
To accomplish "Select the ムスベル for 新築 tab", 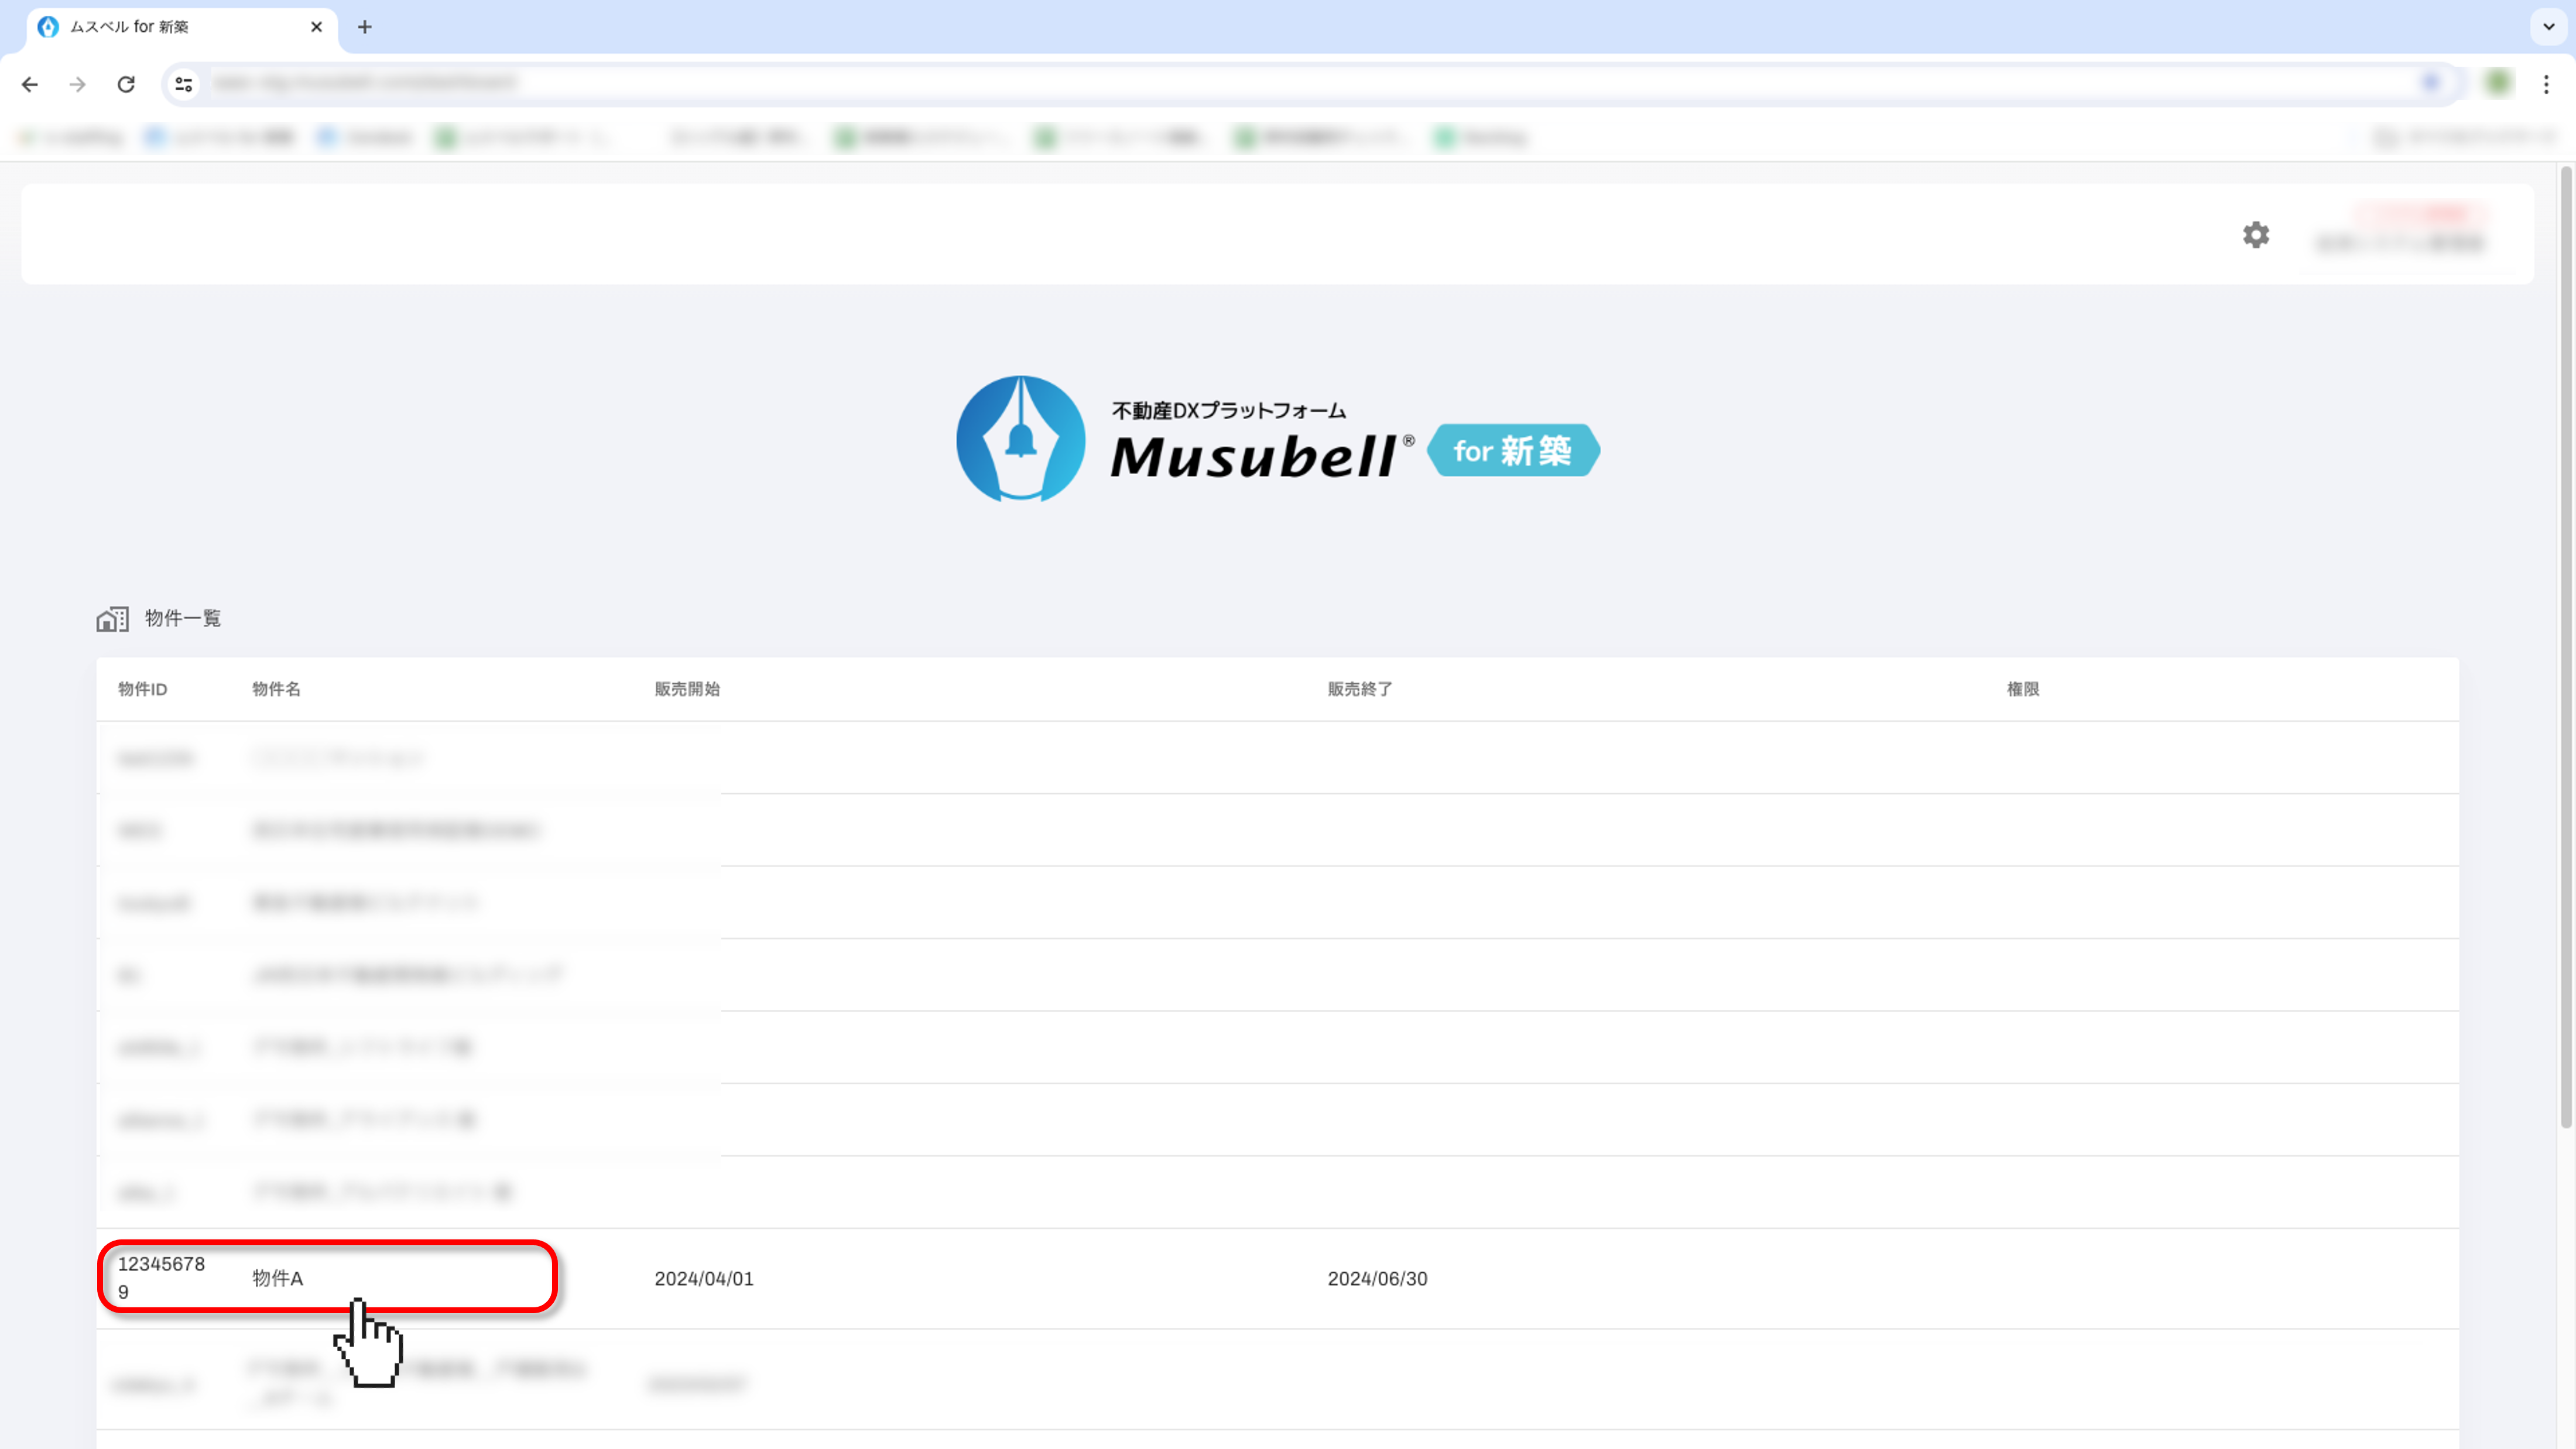I will [170, 27].
